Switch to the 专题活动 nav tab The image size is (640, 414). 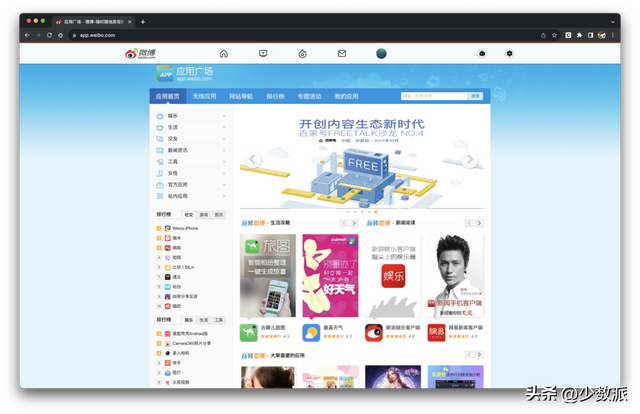click(309, 96)
